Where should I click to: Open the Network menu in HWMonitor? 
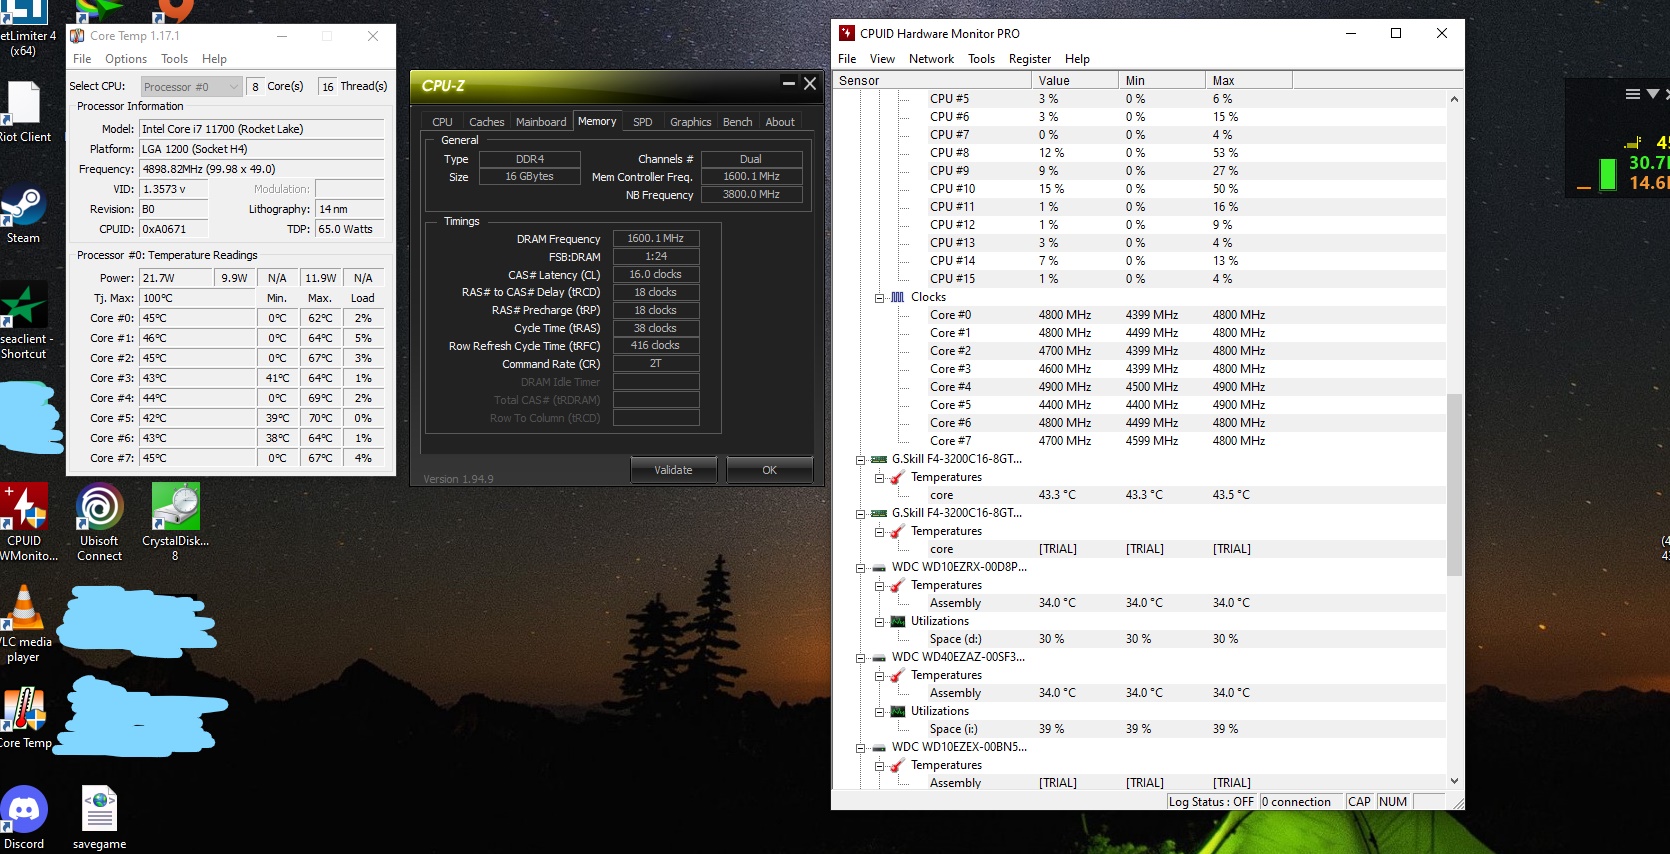[x=931, y=59]
